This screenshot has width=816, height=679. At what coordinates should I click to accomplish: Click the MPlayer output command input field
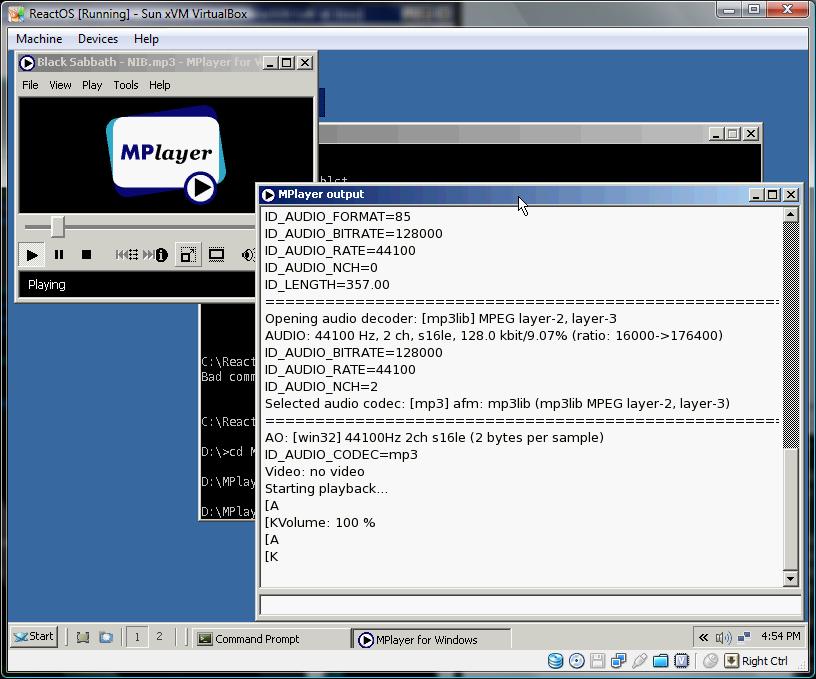pyautogui.click(x=529, y=605)
